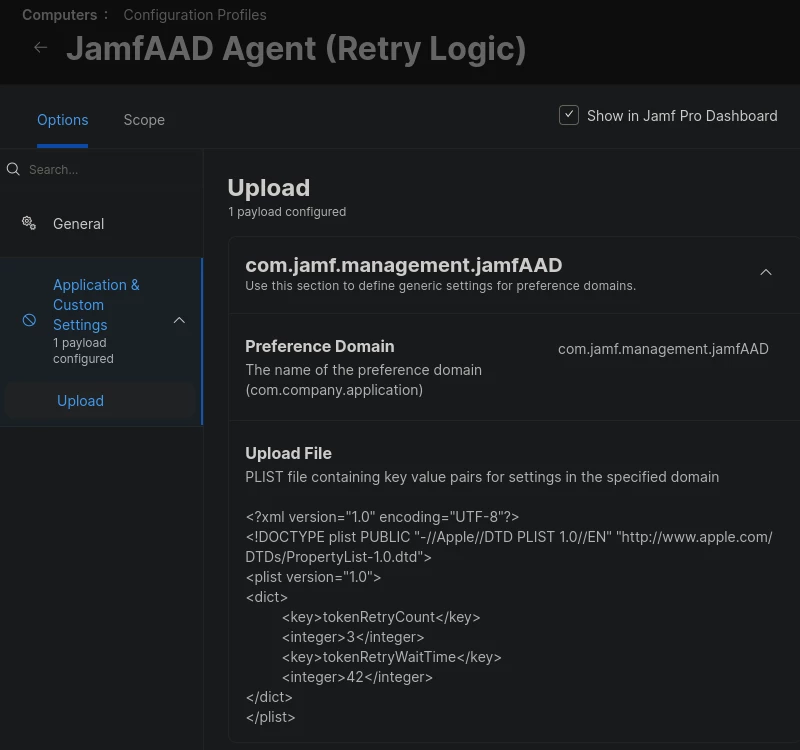Click the search magnifier icon

point(13,169)
